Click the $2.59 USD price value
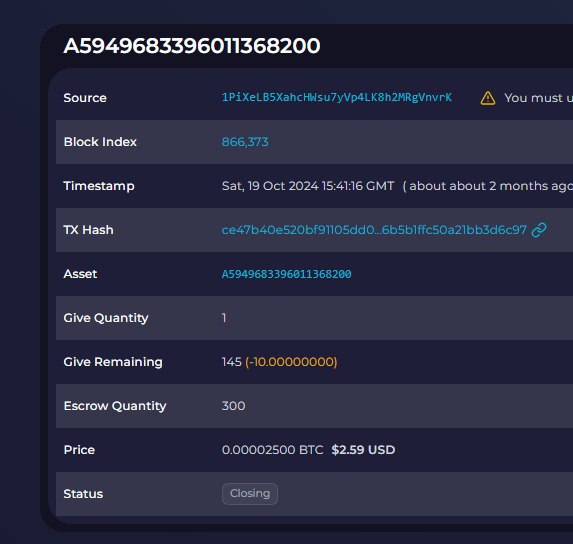Viewport: 573px width, 544px height. click(363, 450)
